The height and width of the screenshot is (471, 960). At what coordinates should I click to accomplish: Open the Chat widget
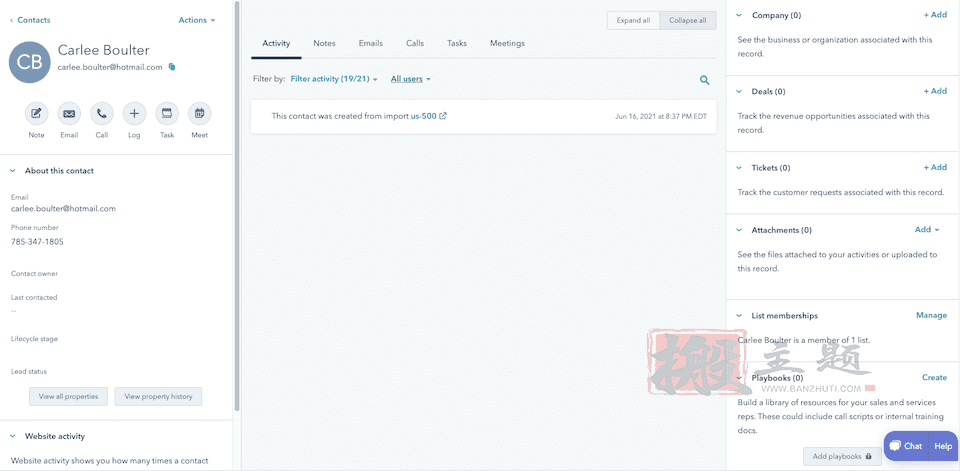point(906,446)
